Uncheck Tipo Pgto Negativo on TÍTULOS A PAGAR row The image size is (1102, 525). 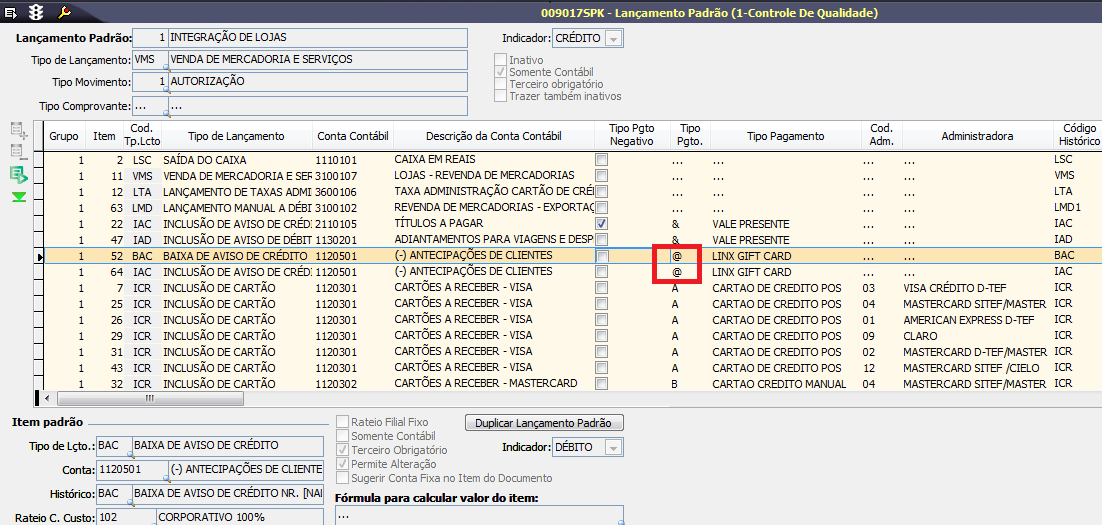[602, 224]
